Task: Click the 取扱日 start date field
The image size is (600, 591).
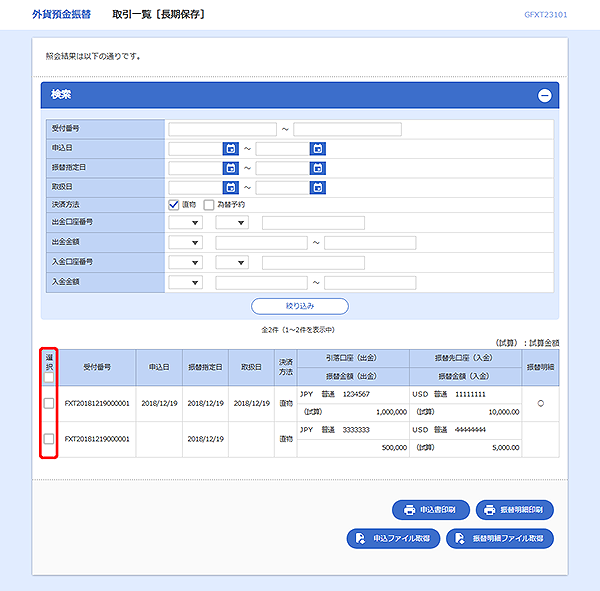Action: pos(196,188)
